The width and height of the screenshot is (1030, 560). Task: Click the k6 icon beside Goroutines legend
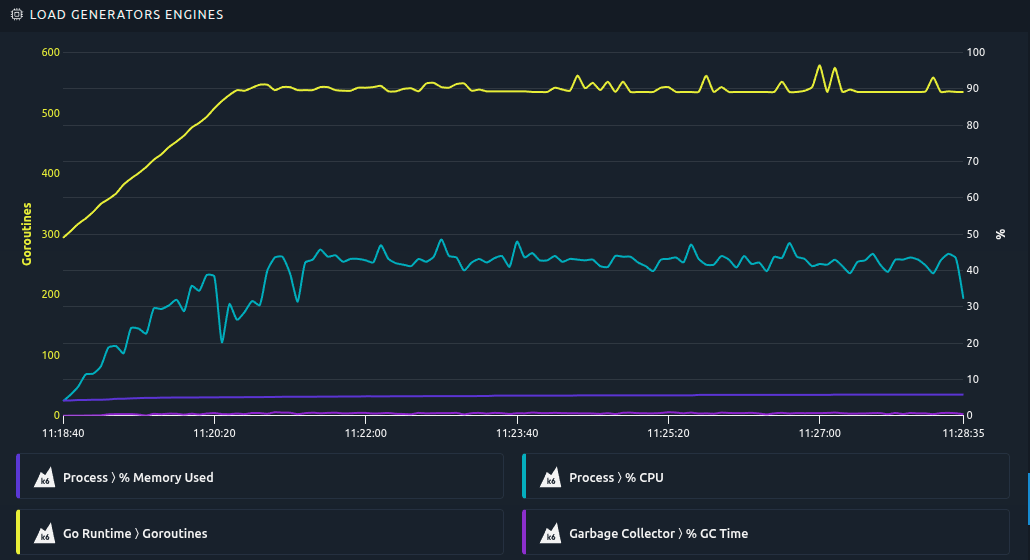[x=45, y=533]
